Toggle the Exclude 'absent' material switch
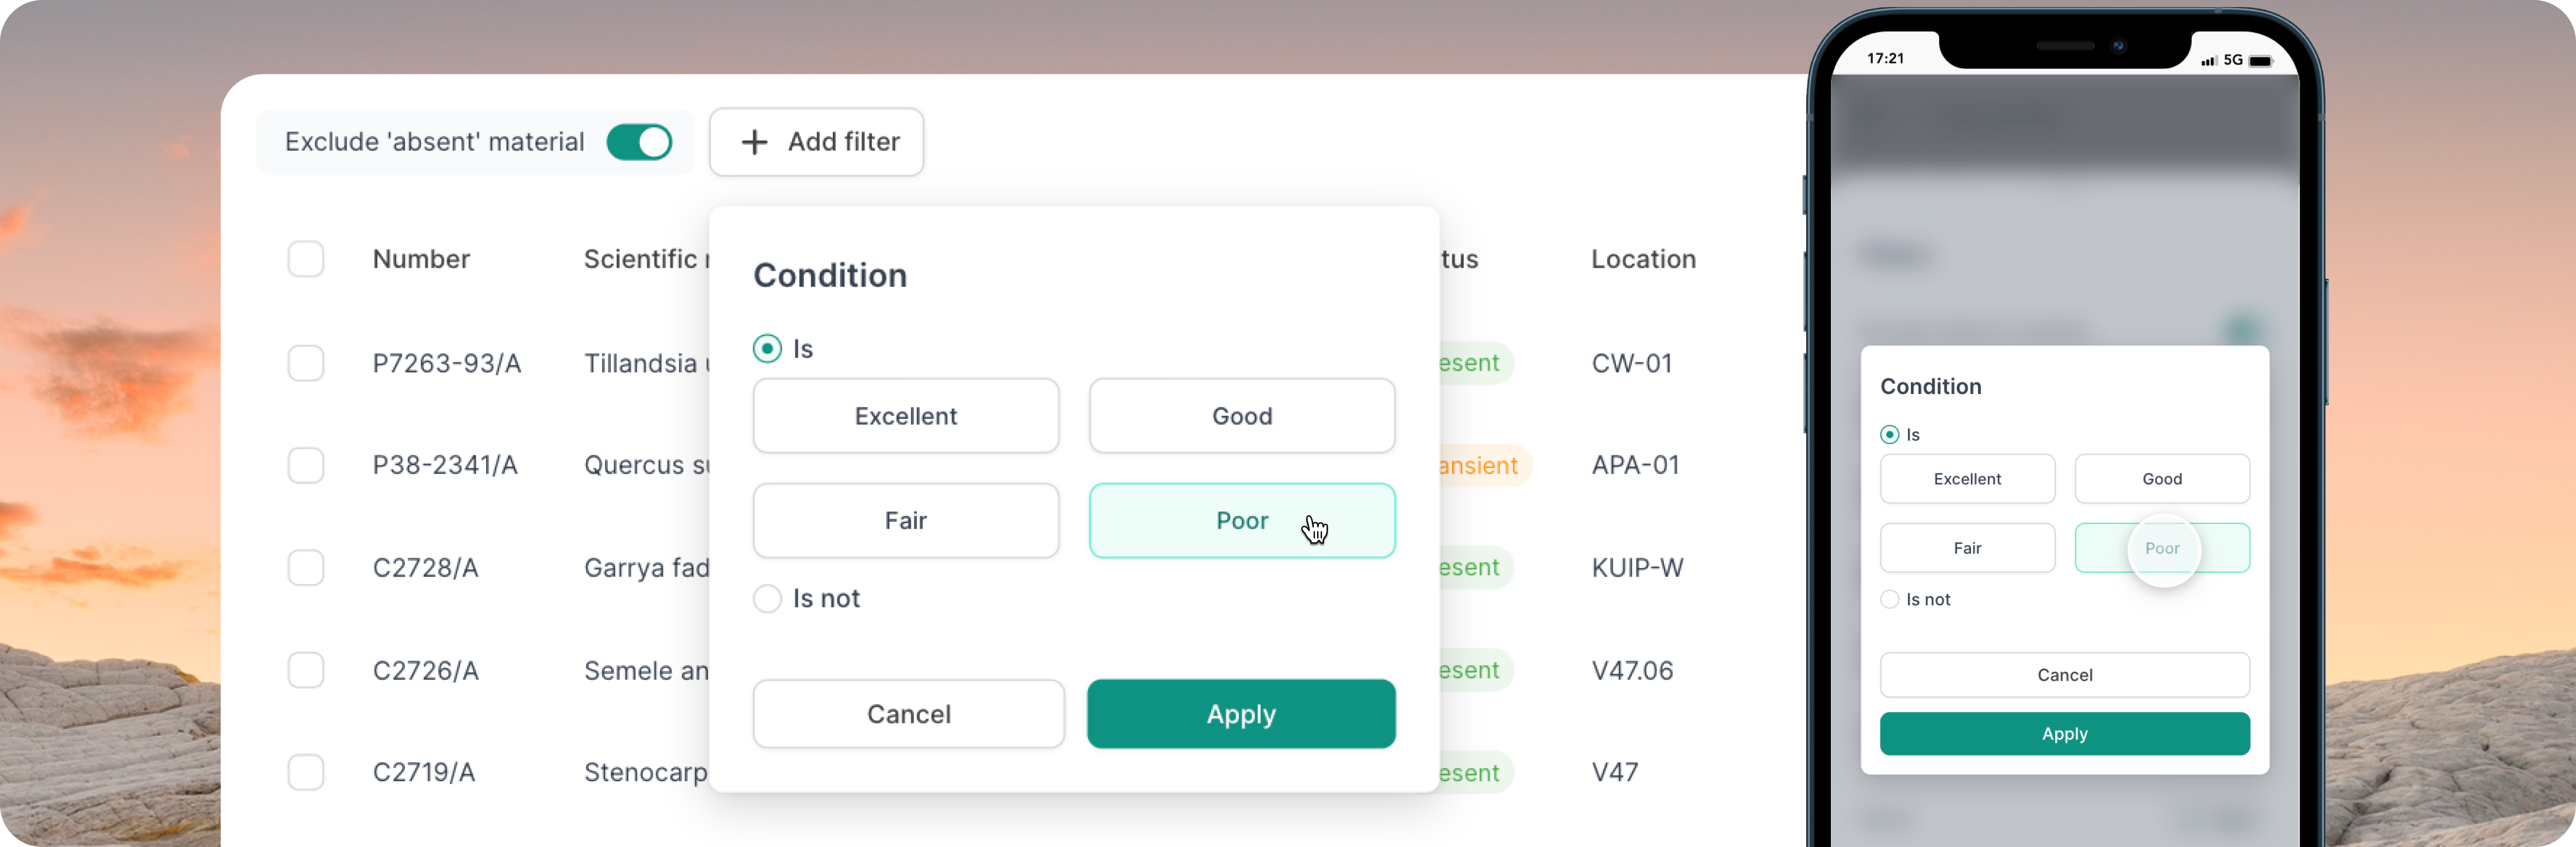 639,142
